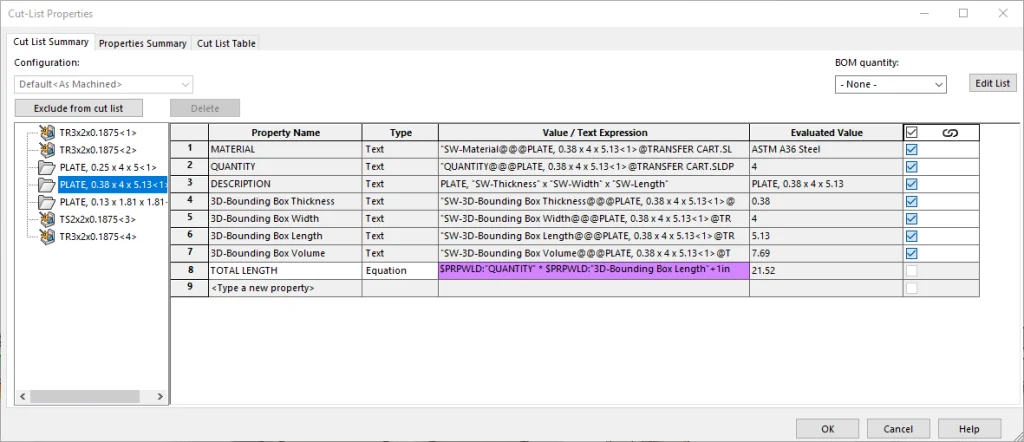1024x442 pixels.
Task: Check the TOTAL LENGTH row checkbox
Action: tap(912, 270)
